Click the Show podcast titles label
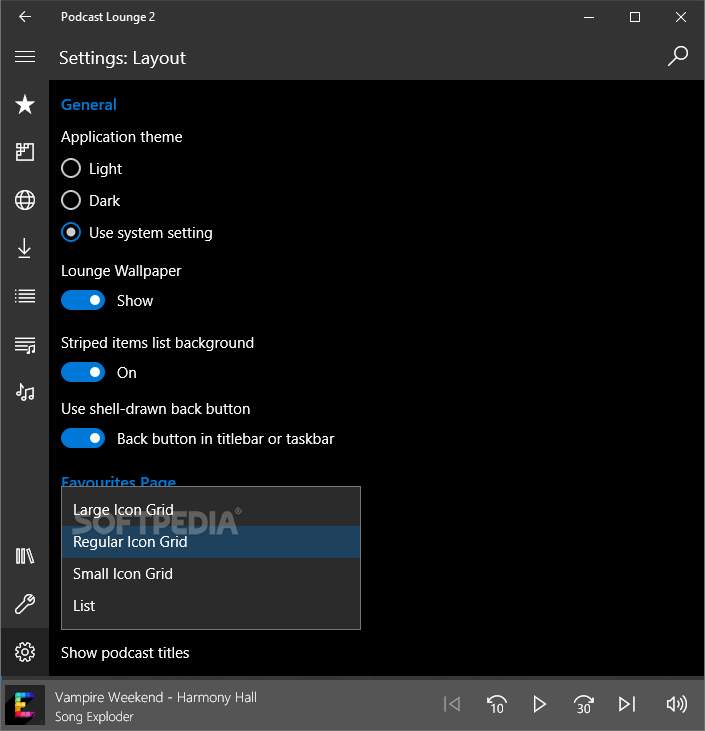Screen dimensions: 705x731 pyautogui.click(x=125, y=653)
